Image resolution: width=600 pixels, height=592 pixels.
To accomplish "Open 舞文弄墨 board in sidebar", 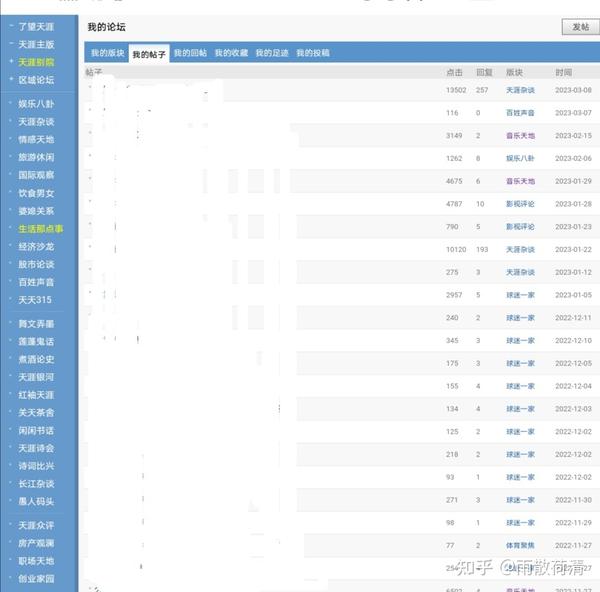I will click(x=36, y=324).
